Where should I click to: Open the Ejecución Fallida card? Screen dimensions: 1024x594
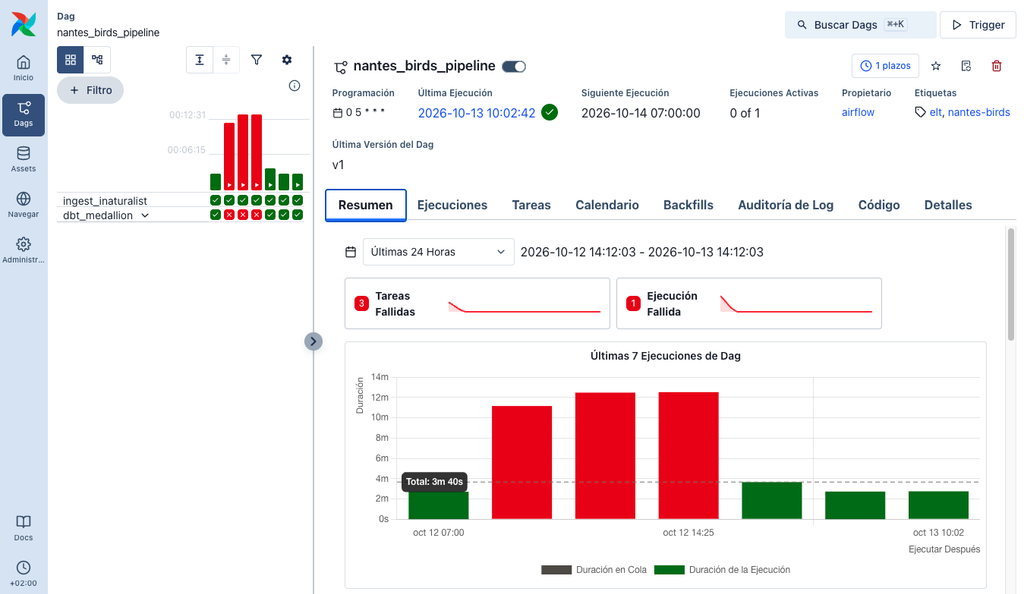(x=749, y=304)
